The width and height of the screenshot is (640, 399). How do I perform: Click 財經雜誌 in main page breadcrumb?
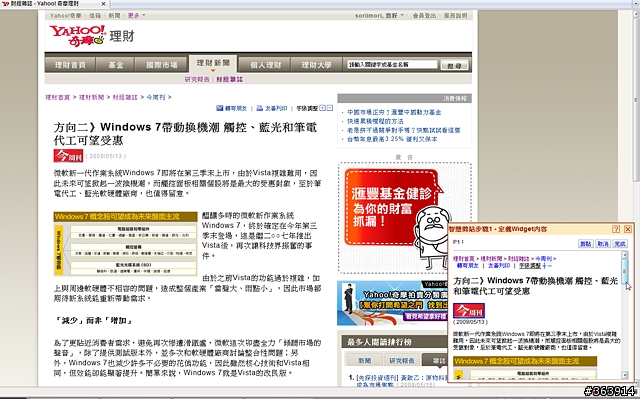(x=125, y=97)
